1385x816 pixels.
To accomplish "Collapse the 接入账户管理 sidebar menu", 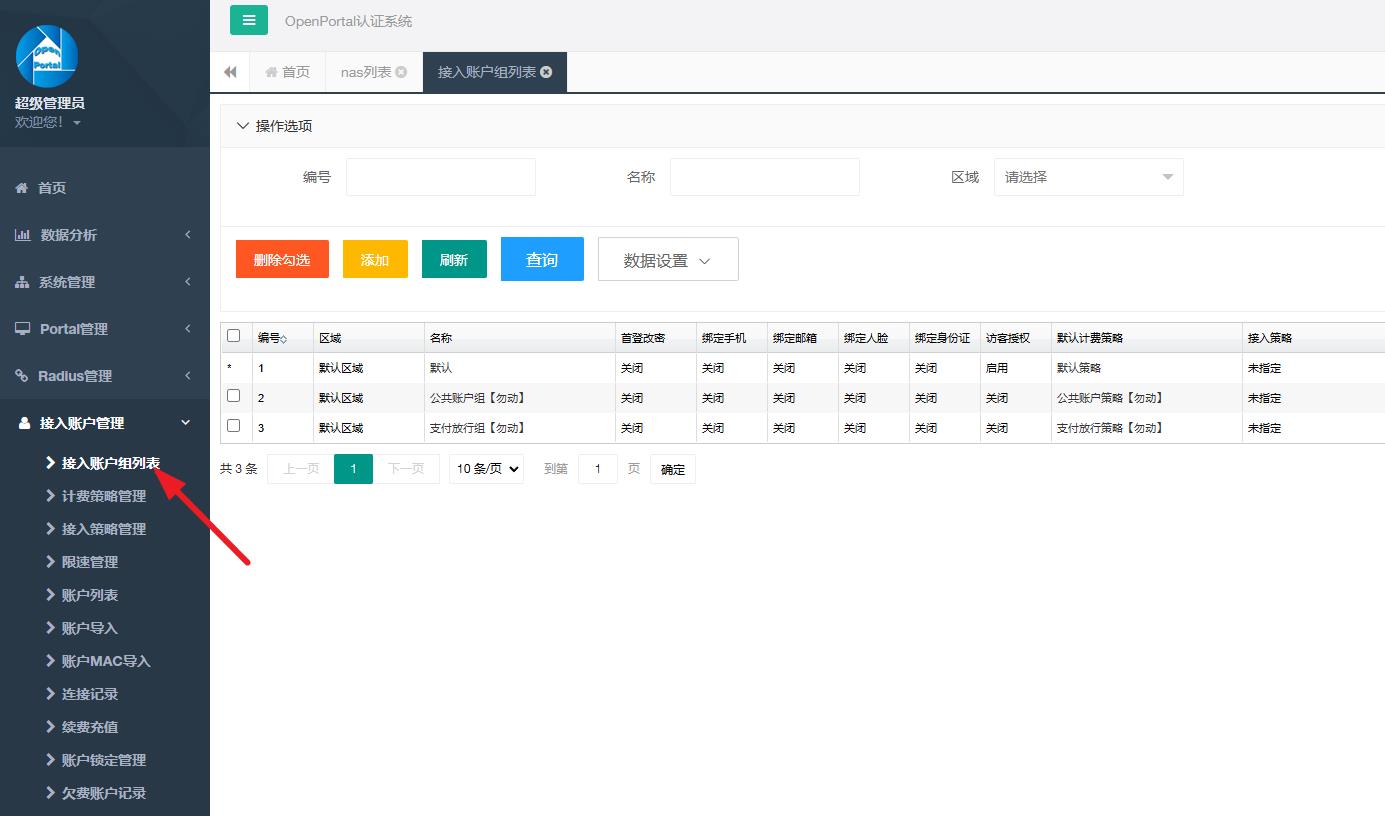I will 105,423.
